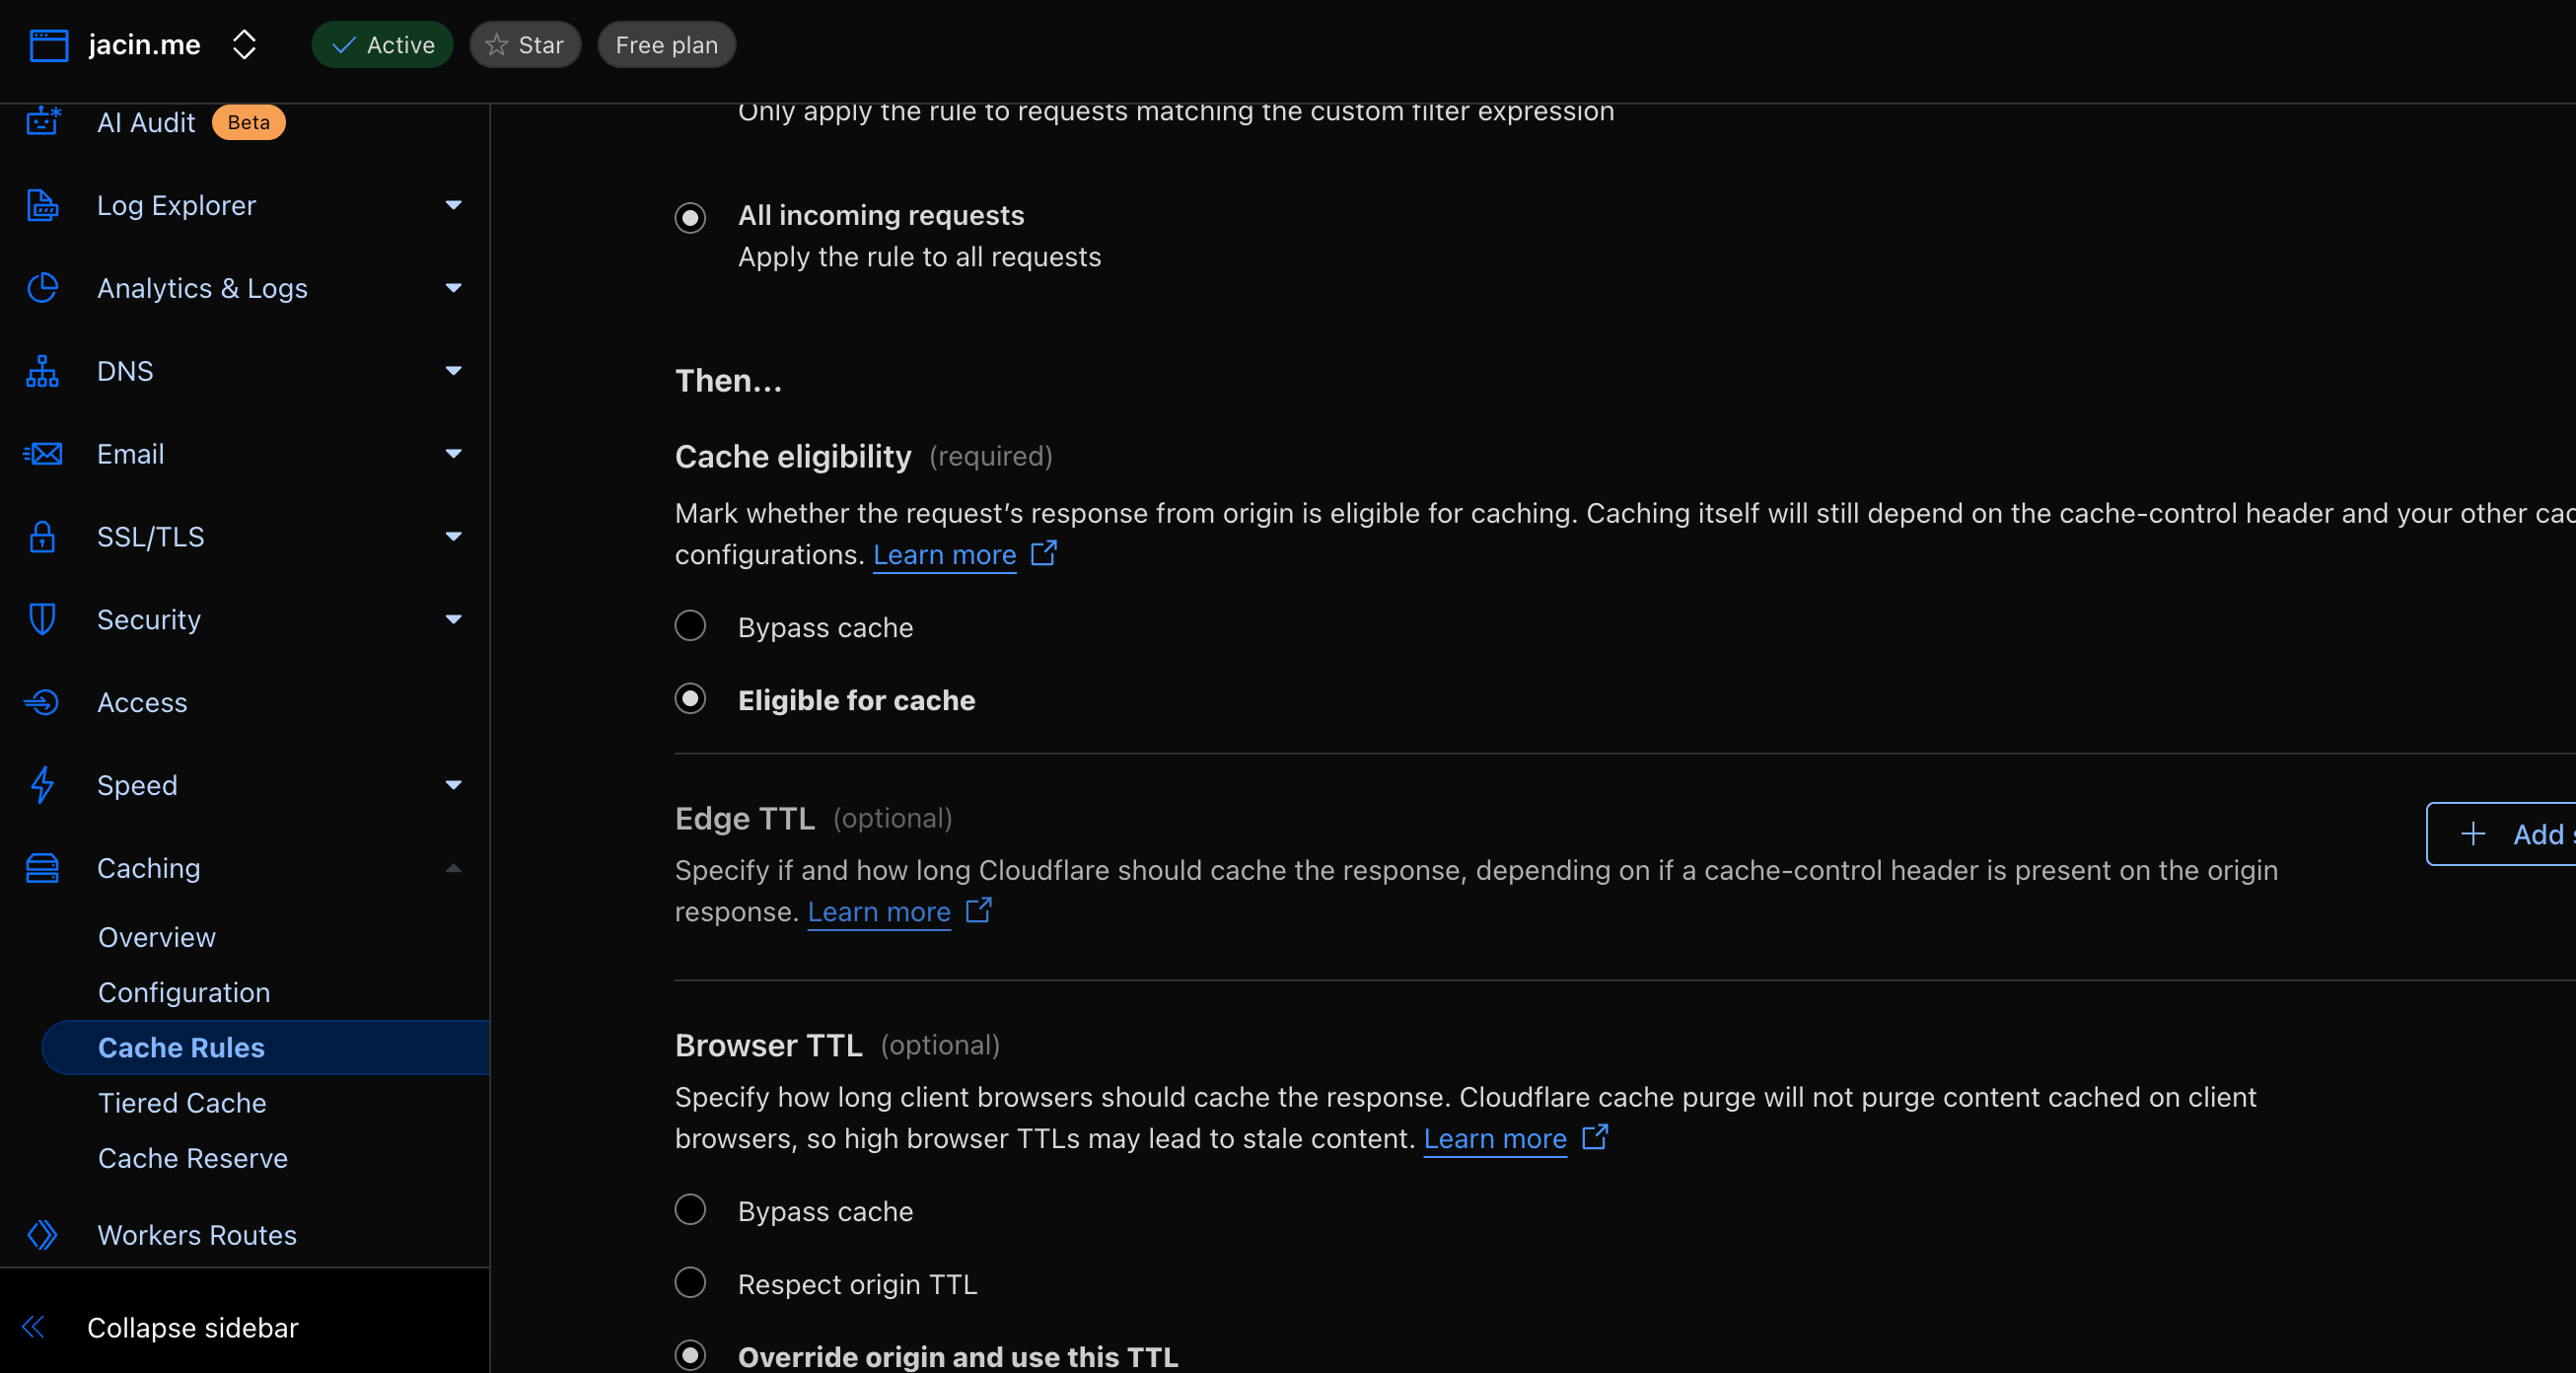This screenshot has height=1373, width=2576.
Task: Select the Bypass cache eligibility option
Action: tap(690, 626)
